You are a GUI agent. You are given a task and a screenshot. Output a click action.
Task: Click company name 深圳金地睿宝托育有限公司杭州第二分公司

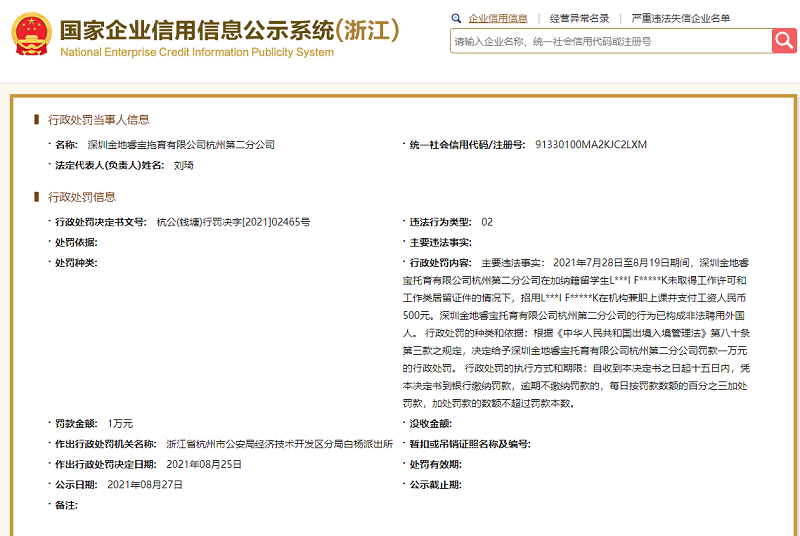point(181,145)
